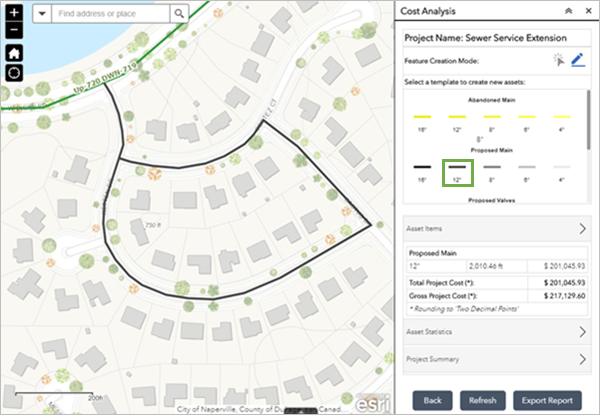The height and width of the screenshot is (415, 600).
Task: Open the search source dropdown arrow
Action: pyautogui.click(x=41, y=14)
